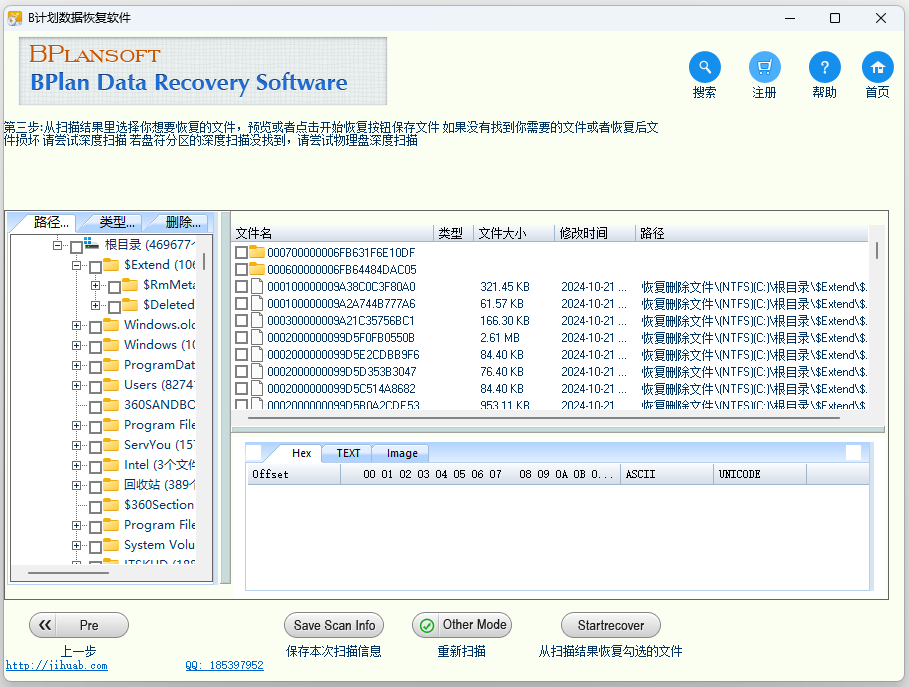The image size is (909, 687).
Task: Switch to the TEXT preview tab
Action: [348, 453]
